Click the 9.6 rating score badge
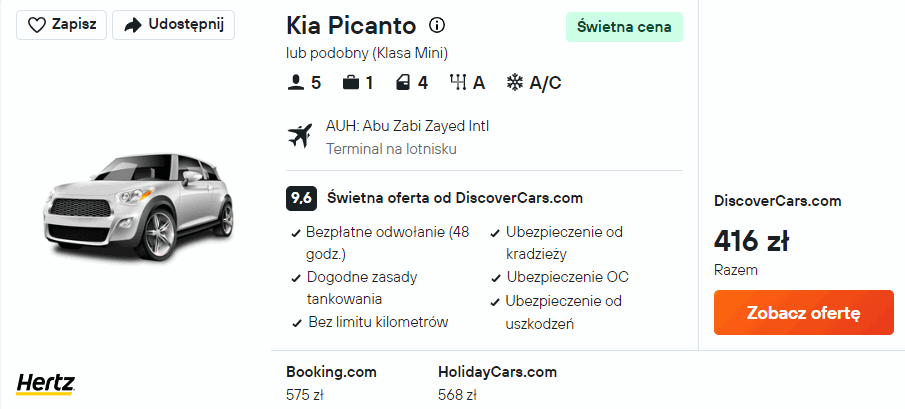 [x=301, y=198]
